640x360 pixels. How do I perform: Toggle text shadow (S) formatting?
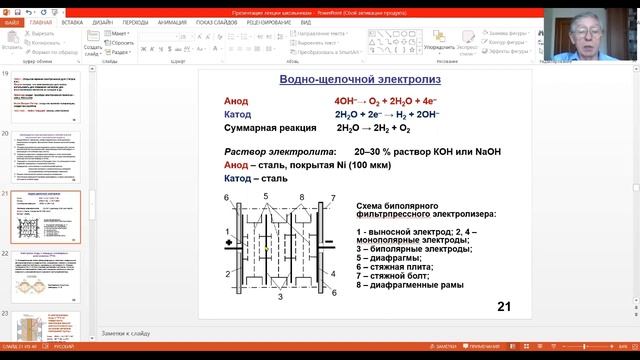pyautogui.click(x=169, y=49)
